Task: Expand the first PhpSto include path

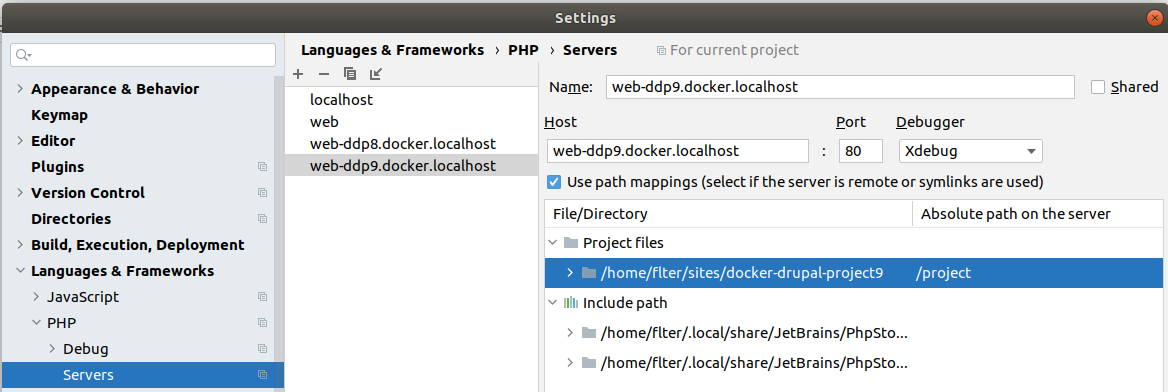Action: point(570,332)
